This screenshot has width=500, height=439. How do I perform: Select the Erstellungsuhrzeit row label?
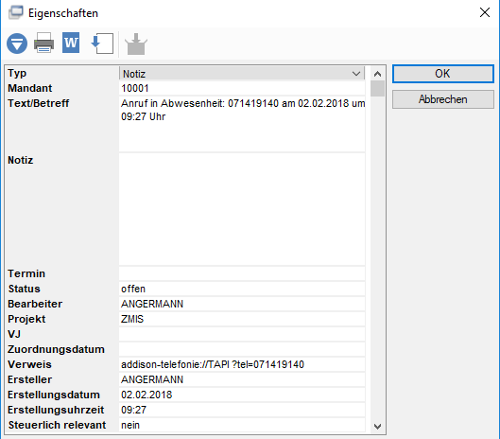(56, 410)
